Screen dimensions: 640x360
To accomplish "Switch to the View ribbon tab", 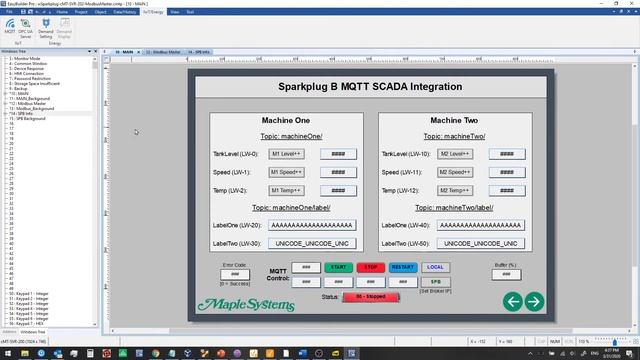I will pos(175,12).
